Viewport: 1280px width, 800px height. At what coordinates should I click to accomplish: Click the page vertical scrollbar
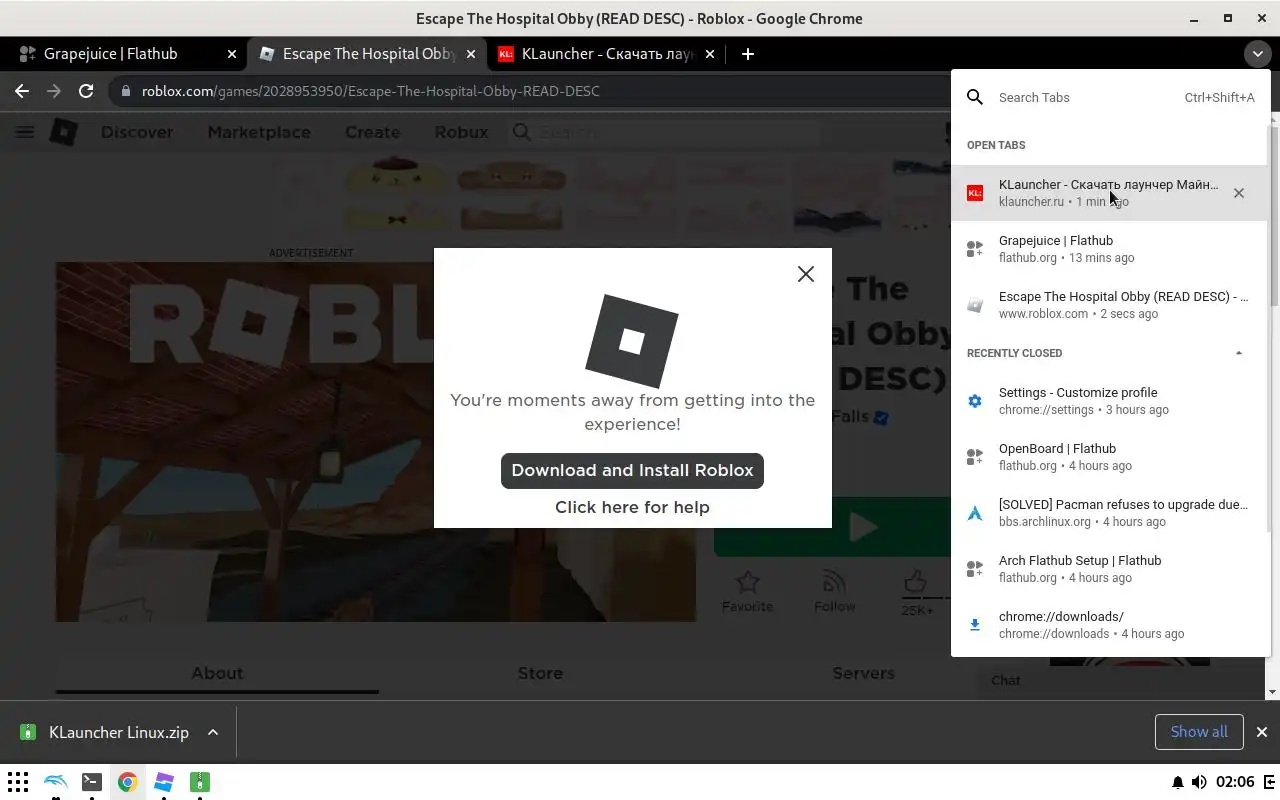1272,405
